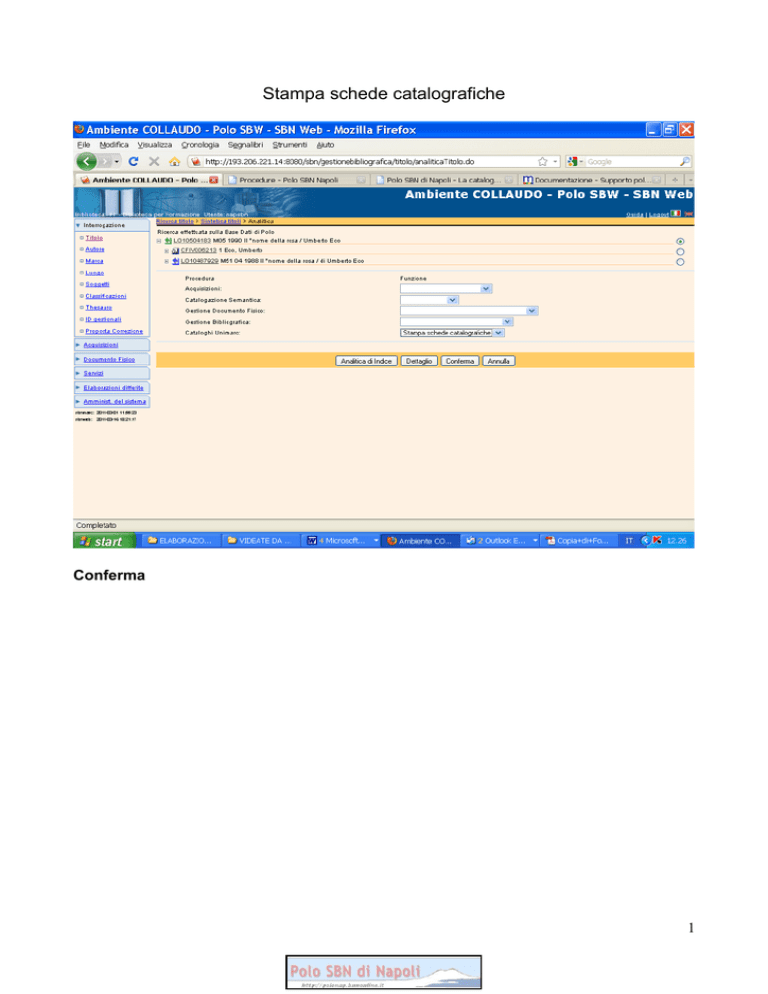The width and height of the screenshot is (768, 994).
Task: Open the Visualizza menu
Action: 155,145
